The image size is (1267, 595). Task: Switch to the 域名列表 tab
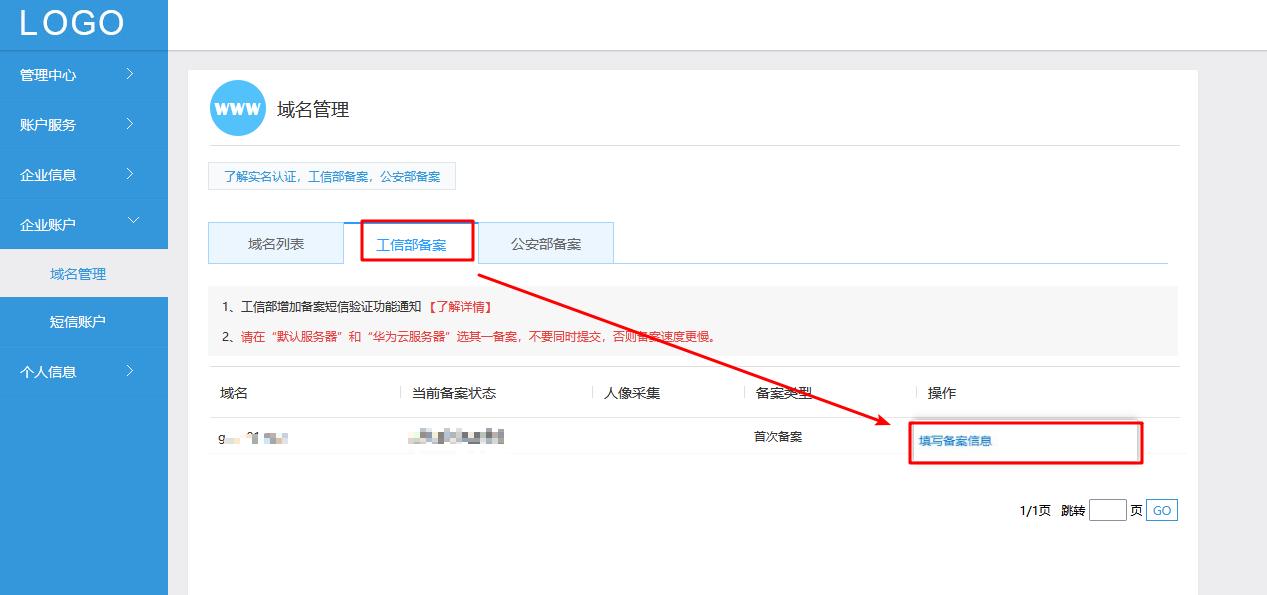[274, 242]
